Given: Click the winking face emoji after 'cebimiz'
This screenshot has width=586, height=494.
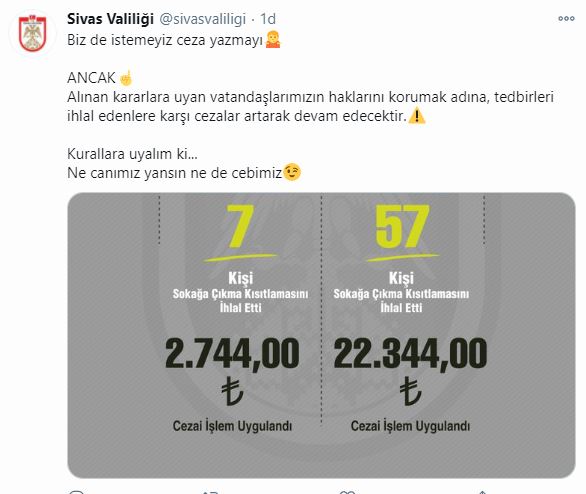Looking at the screenshot, I should click(292, 172).
